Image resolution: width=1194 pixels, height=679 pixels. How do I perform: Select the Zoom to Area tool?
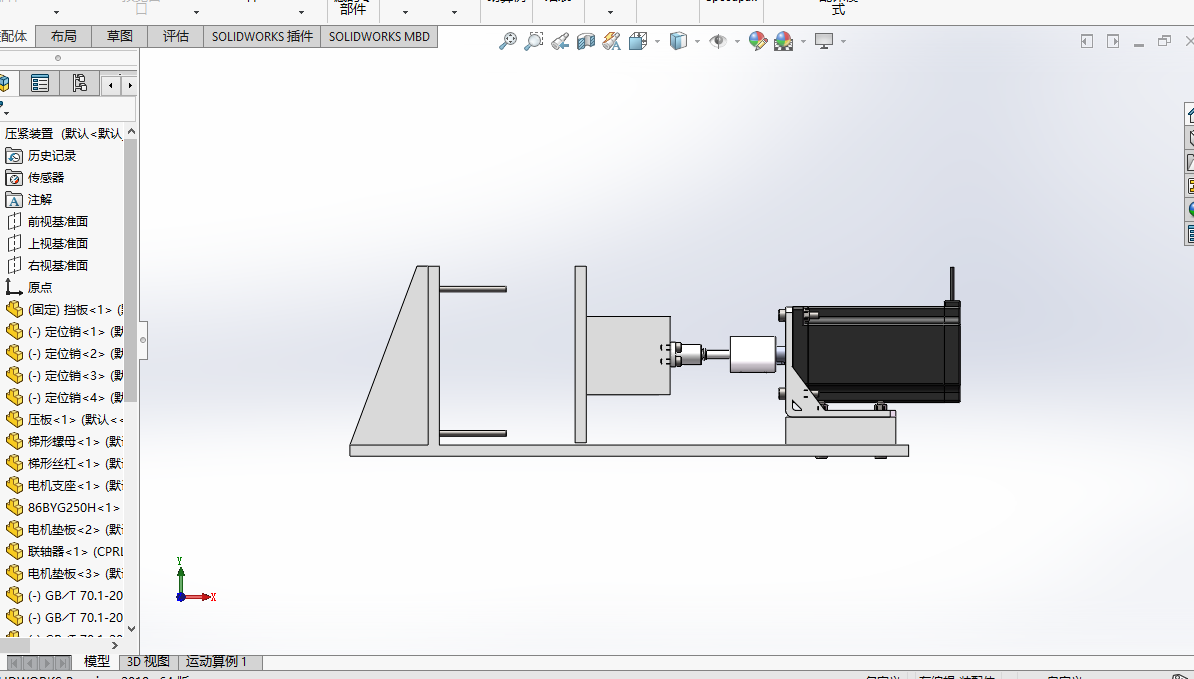(534, 41)
